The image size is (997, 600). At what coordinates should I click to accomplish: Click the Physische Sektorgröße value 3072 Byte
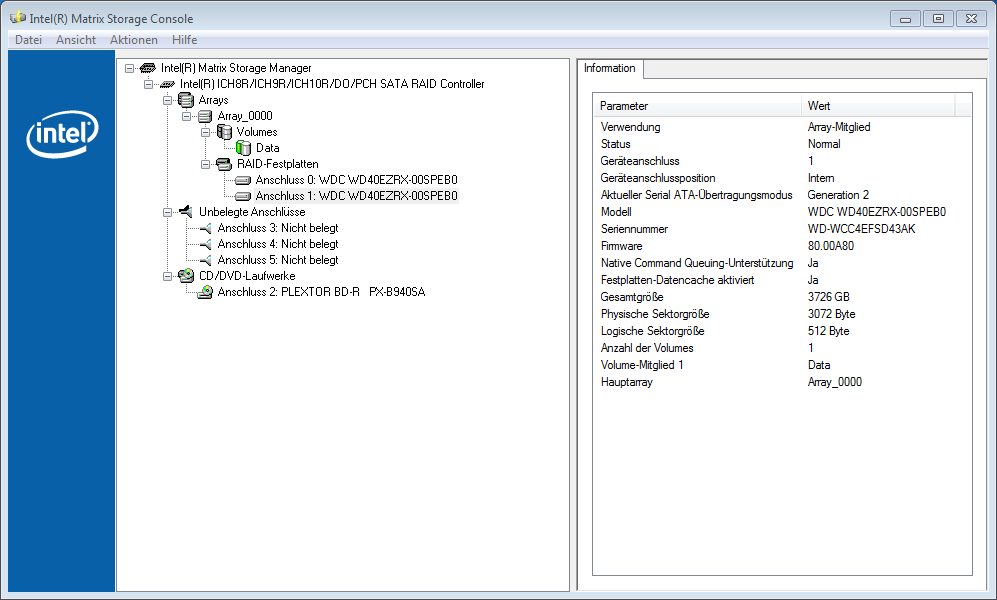[x=831, y=314]
